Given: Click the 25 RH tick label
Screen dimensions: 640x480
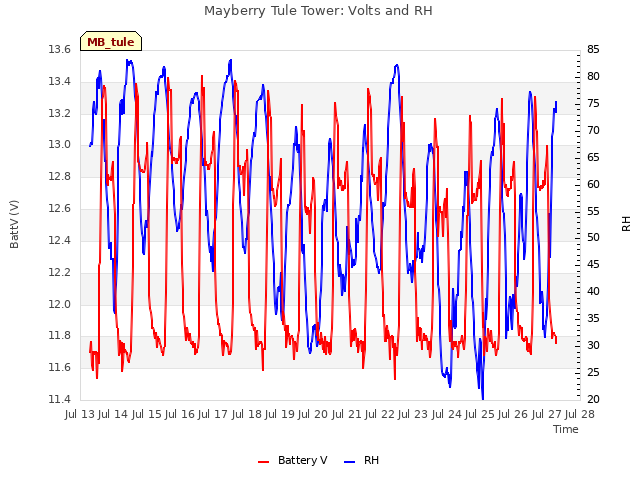Looking at the screenshot, I should point(593,372).
